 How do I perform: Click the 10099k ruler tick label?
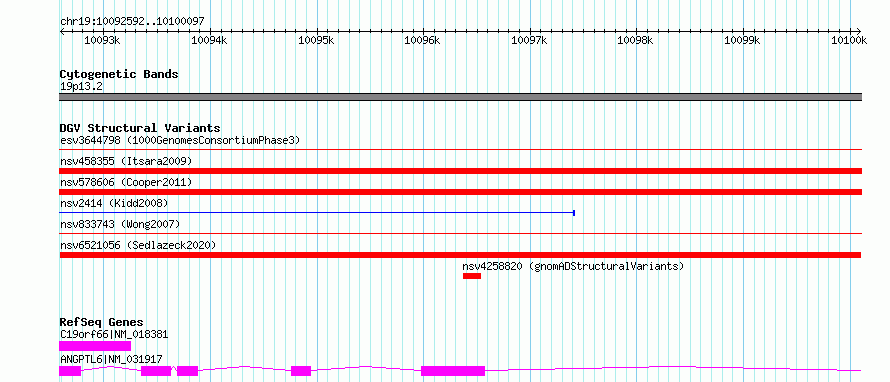(742, 40)
